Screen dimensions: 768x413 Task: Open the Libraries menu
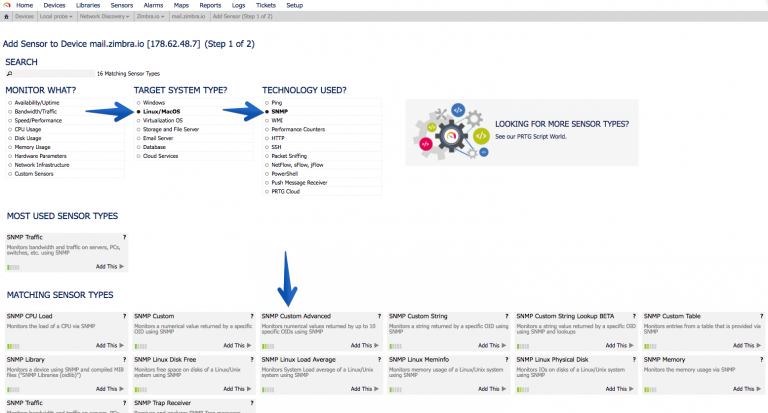88,5
